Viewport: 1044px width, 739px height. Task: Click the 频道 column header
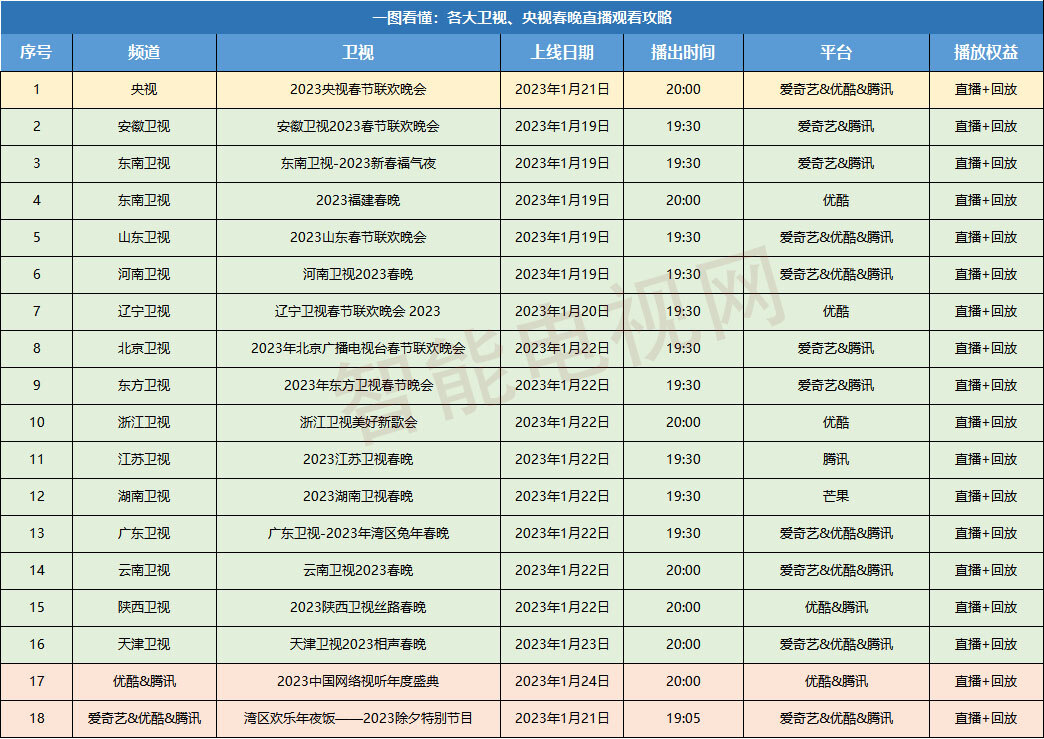coord(144,53)
